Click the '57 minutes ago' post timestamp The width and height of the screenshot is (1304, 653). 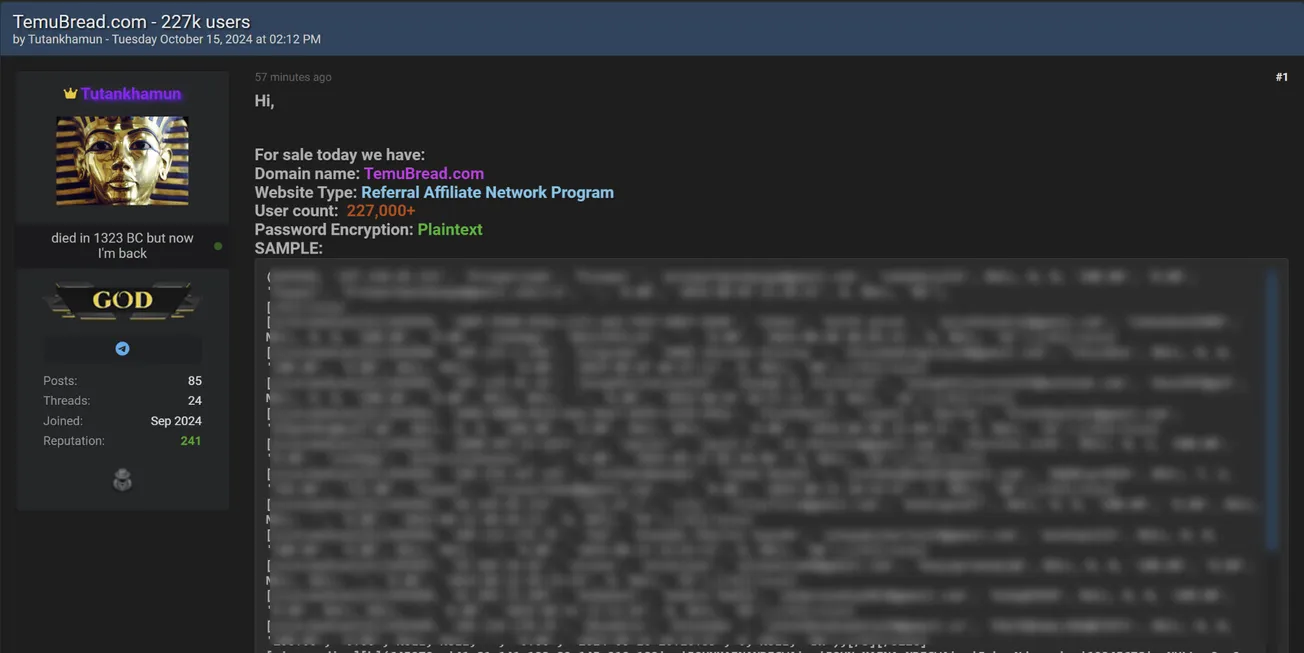coord(293,77)
